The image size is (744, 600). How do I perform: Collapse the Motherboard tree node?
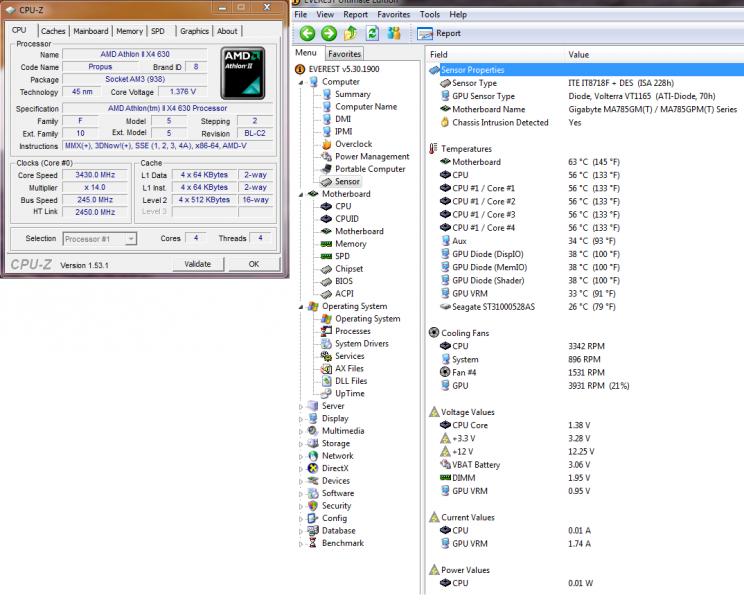point(301,194)
